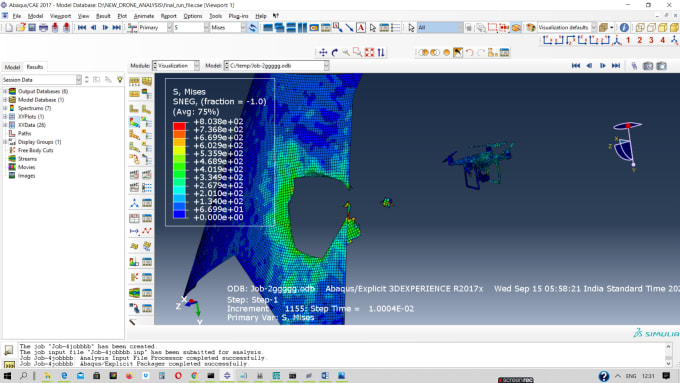Expand the Output Databases tree node
680x383 pixels.
(5, 92)
